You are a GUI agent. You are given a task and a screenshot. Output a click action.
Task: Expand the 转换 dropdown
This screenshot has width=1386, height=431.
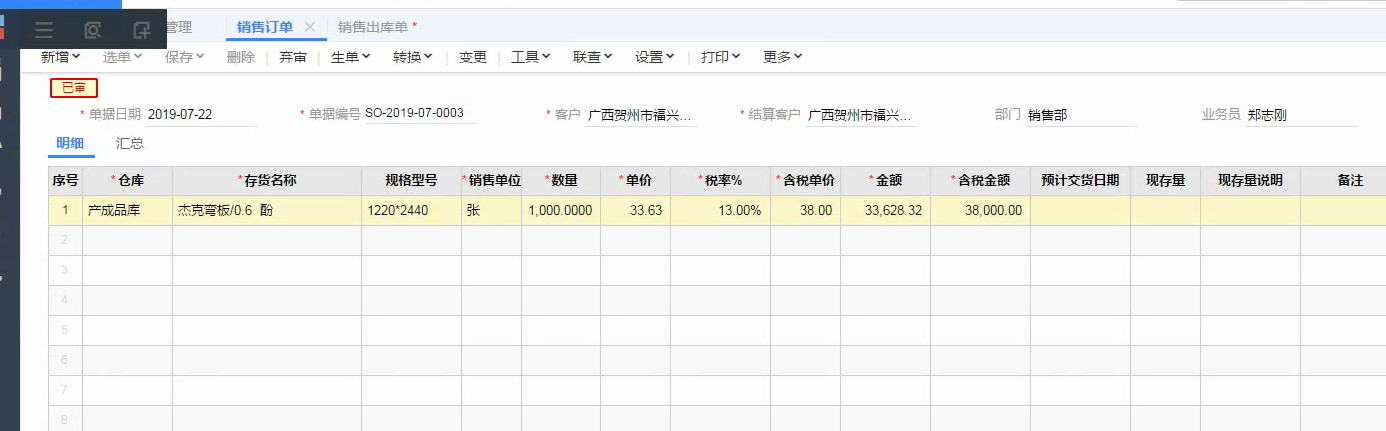coord(413,57)
